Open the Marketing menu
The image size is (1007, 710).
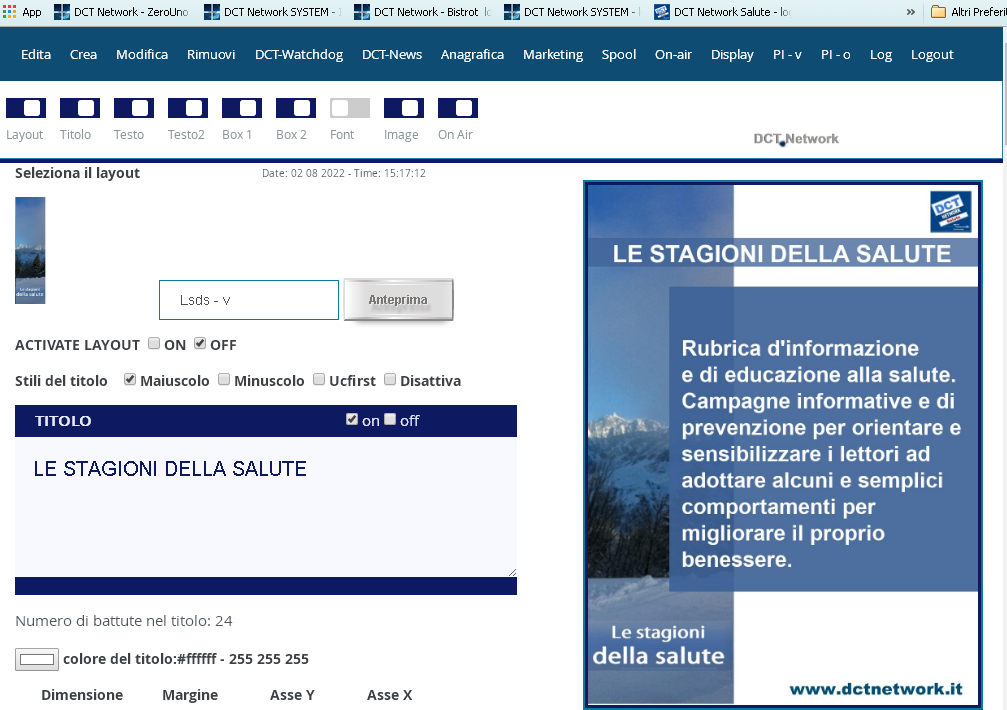553,55
